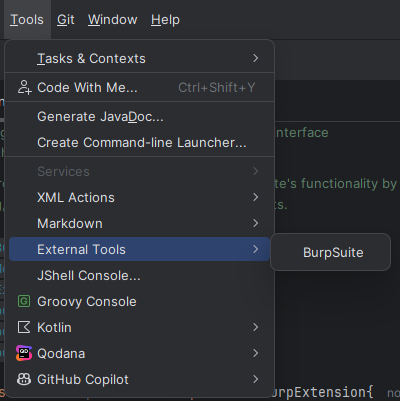Click the Code With Me person icon

pyautogui.click(x=24, y=87)
